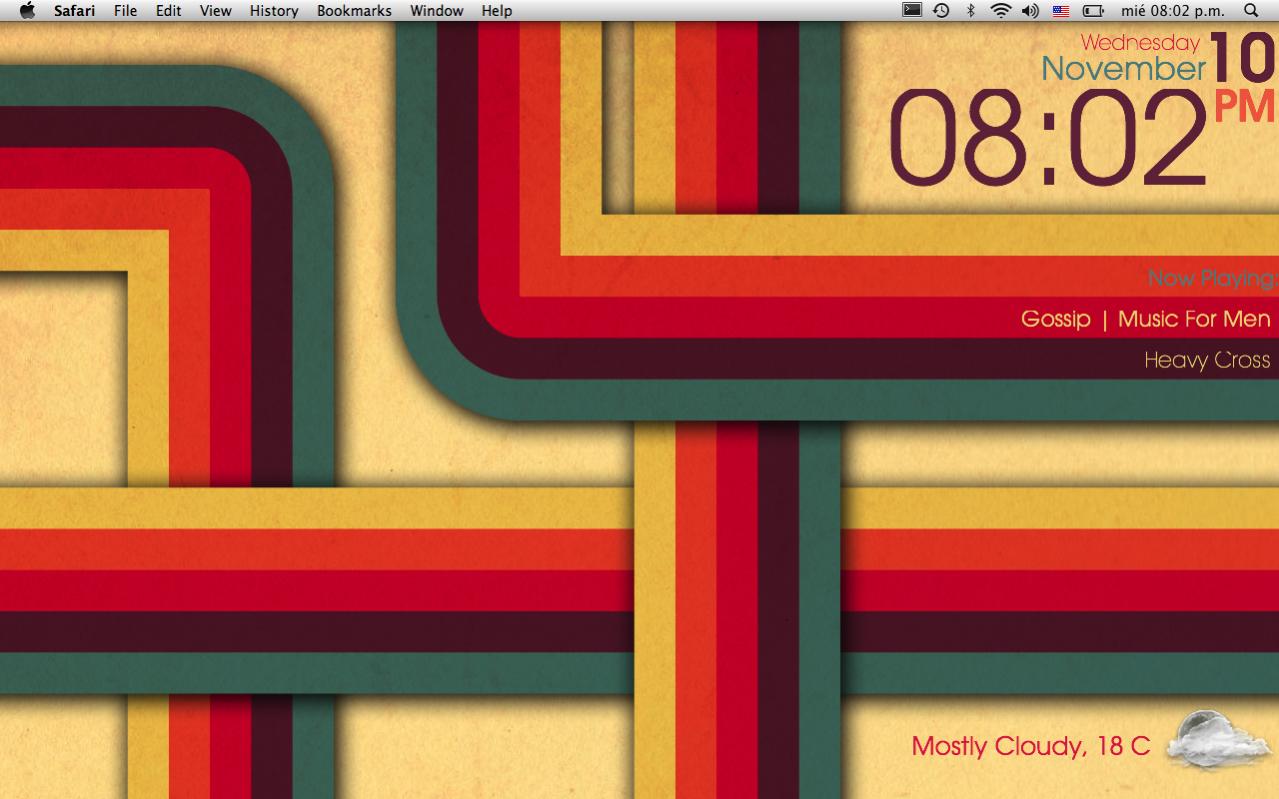Open the Wi-Fi status menu
Image resolution: width=1279 pixels, height=799 pixels.
coord(1000,10)
